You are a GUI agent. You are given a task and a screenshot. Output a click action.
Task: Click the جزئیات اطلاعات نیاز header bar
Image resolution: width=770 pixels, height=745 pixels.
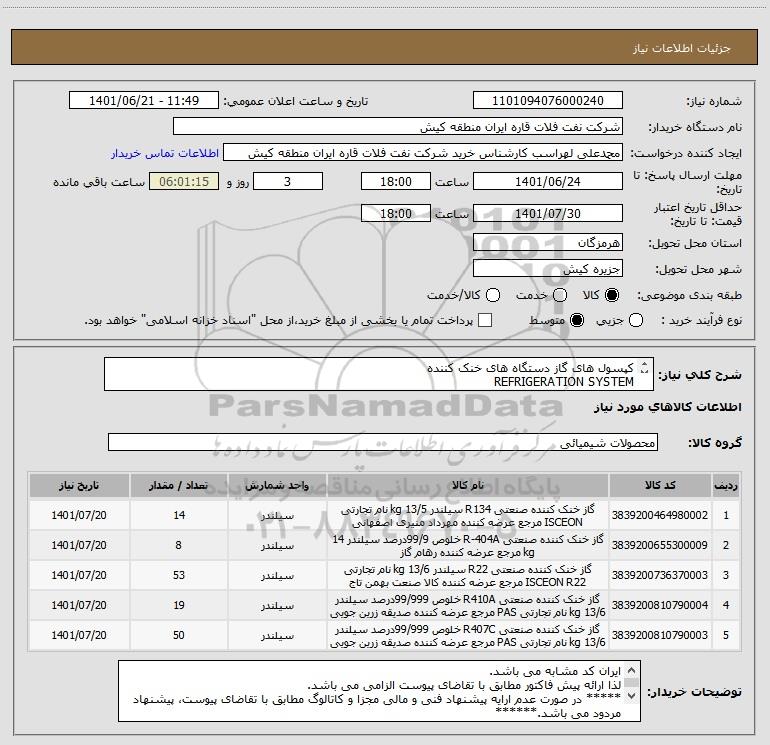click(384, 47)
